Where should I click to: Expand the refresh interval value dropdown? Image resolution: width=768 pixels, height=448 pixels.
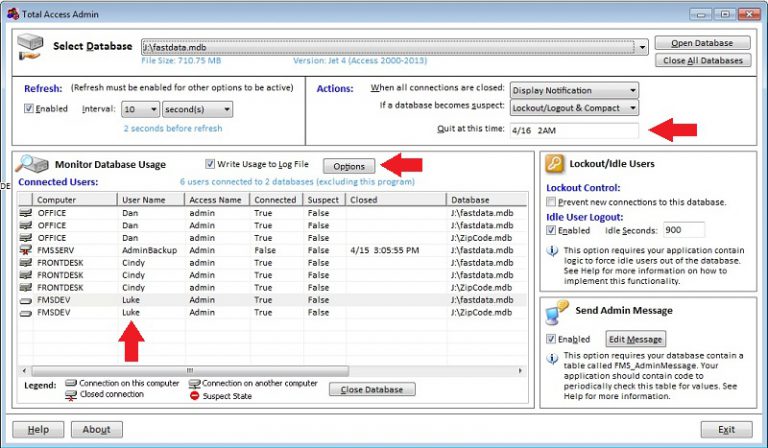point(153,109)
